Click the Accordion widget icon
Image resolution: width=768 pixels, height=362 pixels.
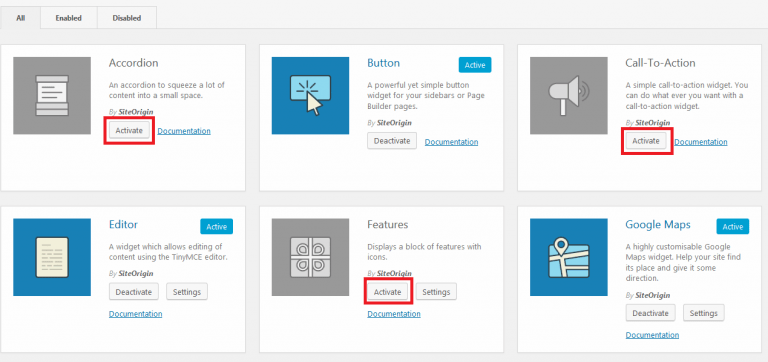point(52,96)
